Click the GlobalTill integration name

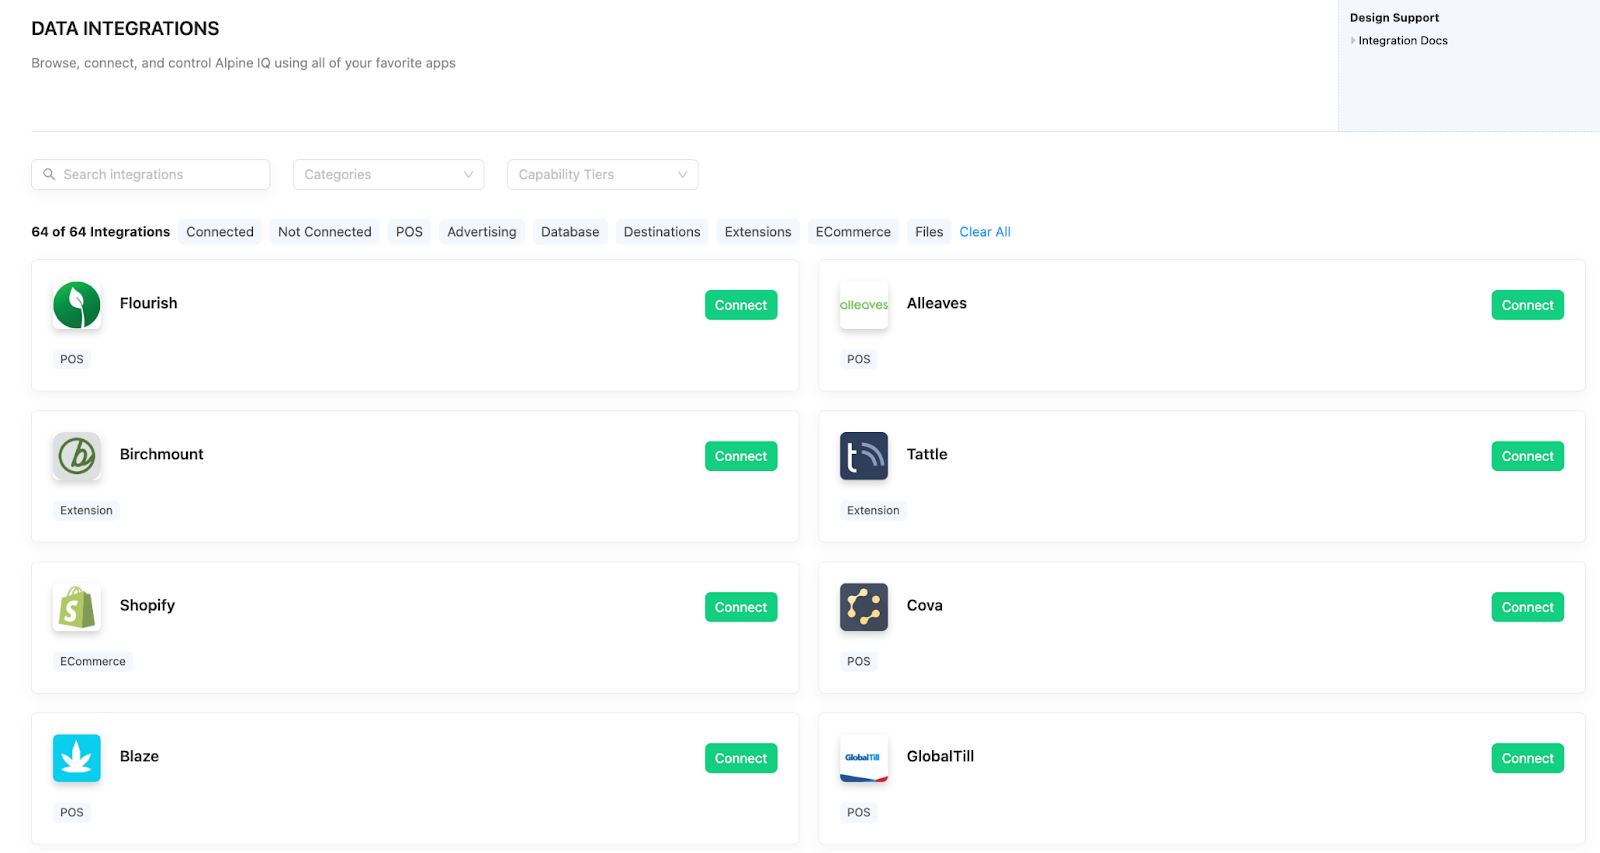pyautogui.click(x=940, y=756)
